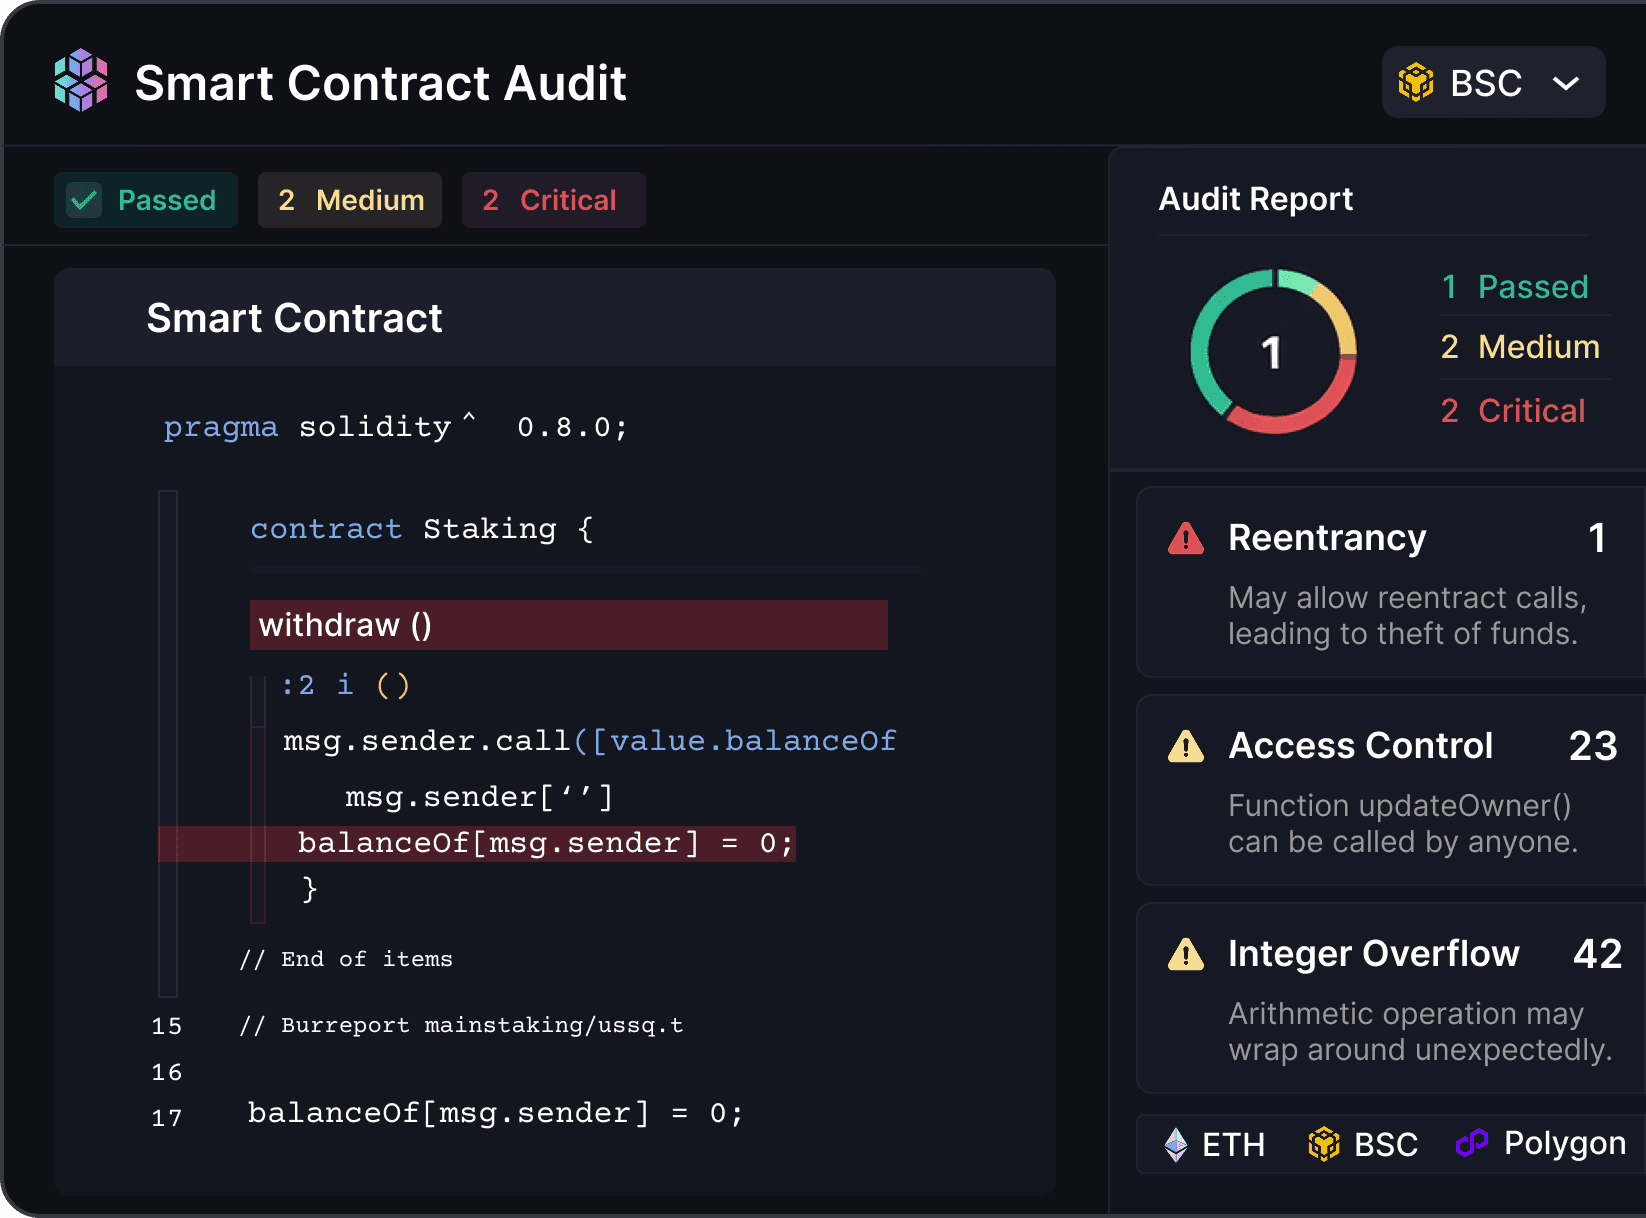Select the BSC icon in the chain bar
1646x1218 pixels.
[x=1323, y=1143]
